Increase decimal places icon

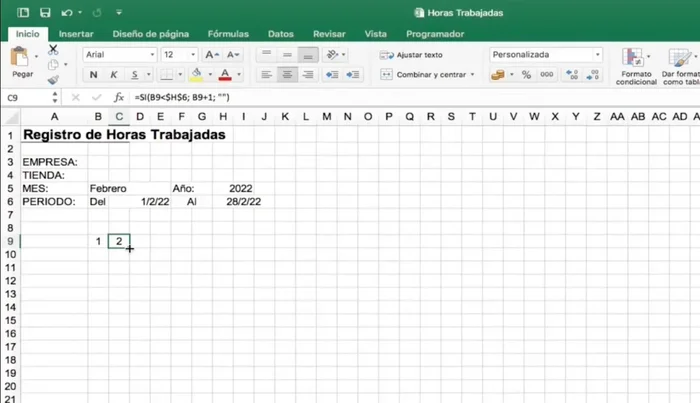tap(572, 75)
